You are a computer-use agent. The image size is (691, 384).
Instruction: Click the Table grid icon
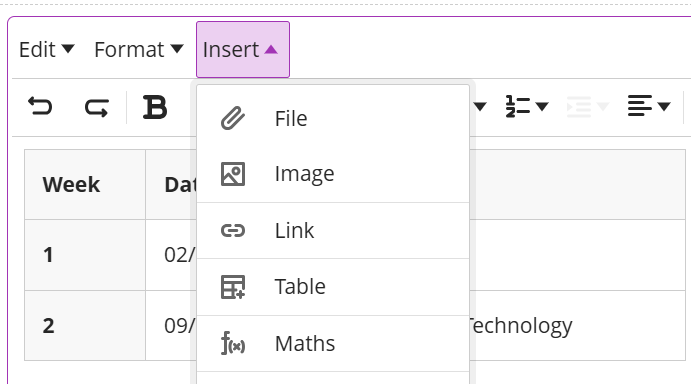(x=233, y=287)
